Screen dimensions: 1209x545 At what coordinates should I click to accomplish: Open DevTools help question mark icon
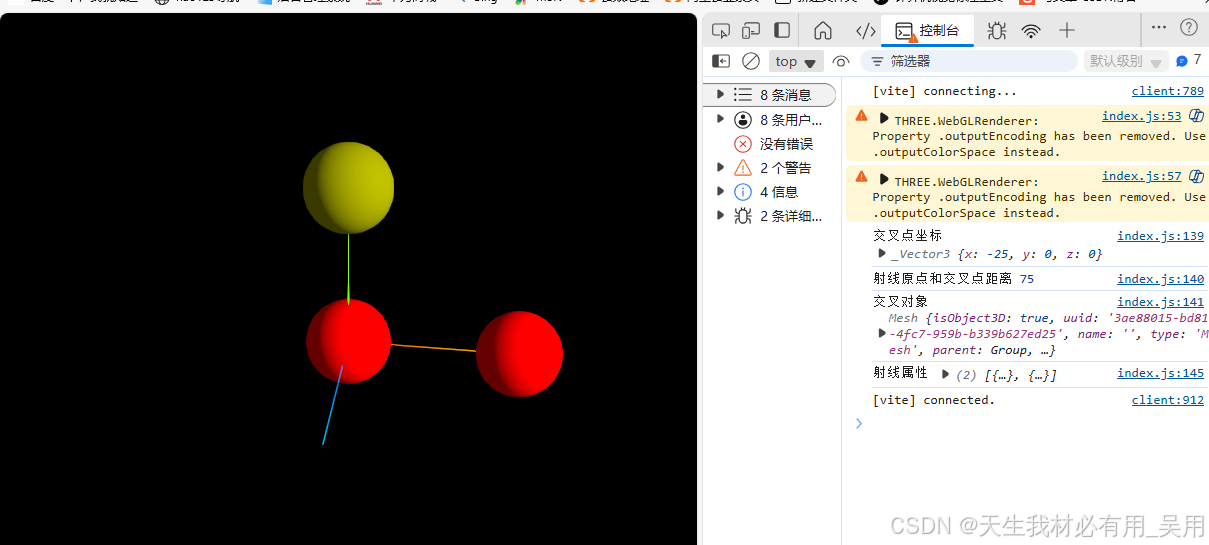click(1188, 27)
